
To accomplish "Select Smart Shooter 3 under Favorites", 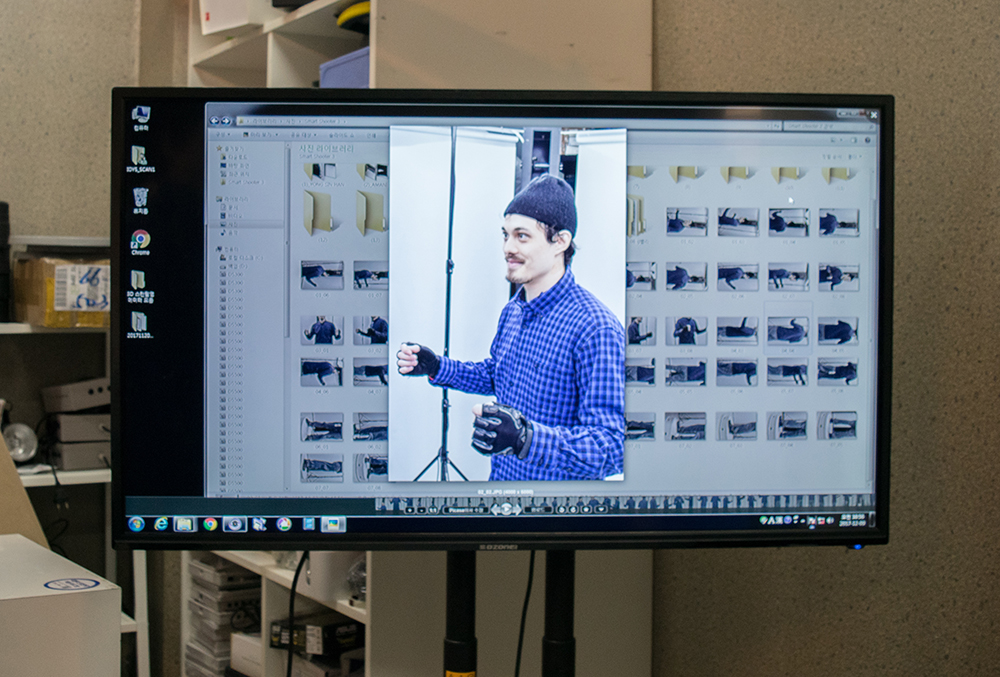I will 242,182.
